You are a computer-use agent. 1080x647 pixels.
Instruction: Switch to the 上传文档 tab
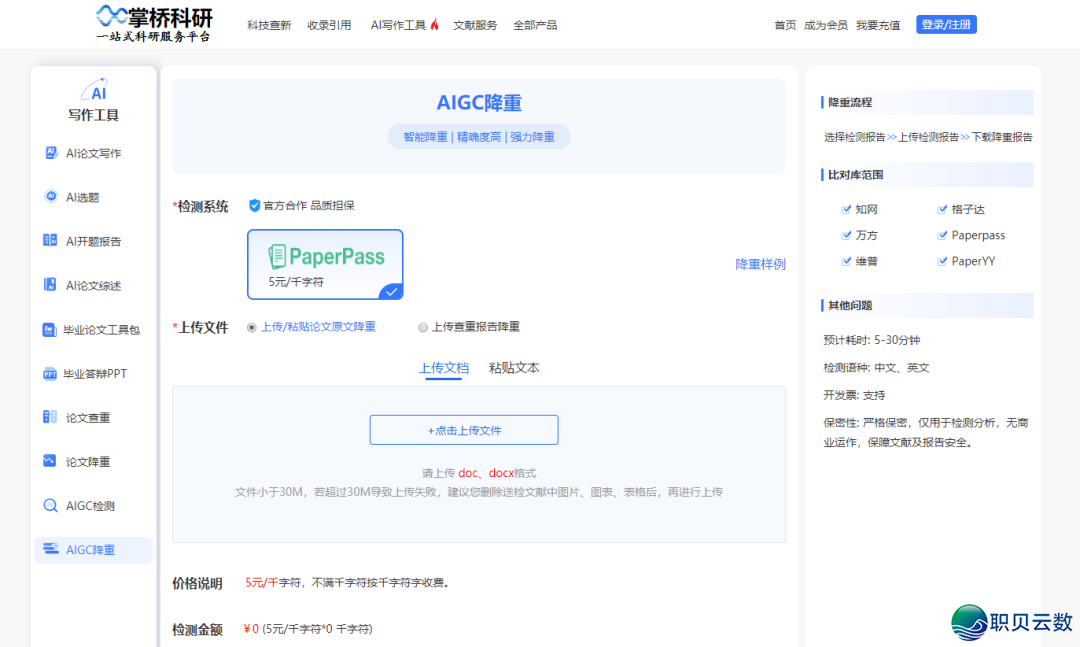click(443, 368)
